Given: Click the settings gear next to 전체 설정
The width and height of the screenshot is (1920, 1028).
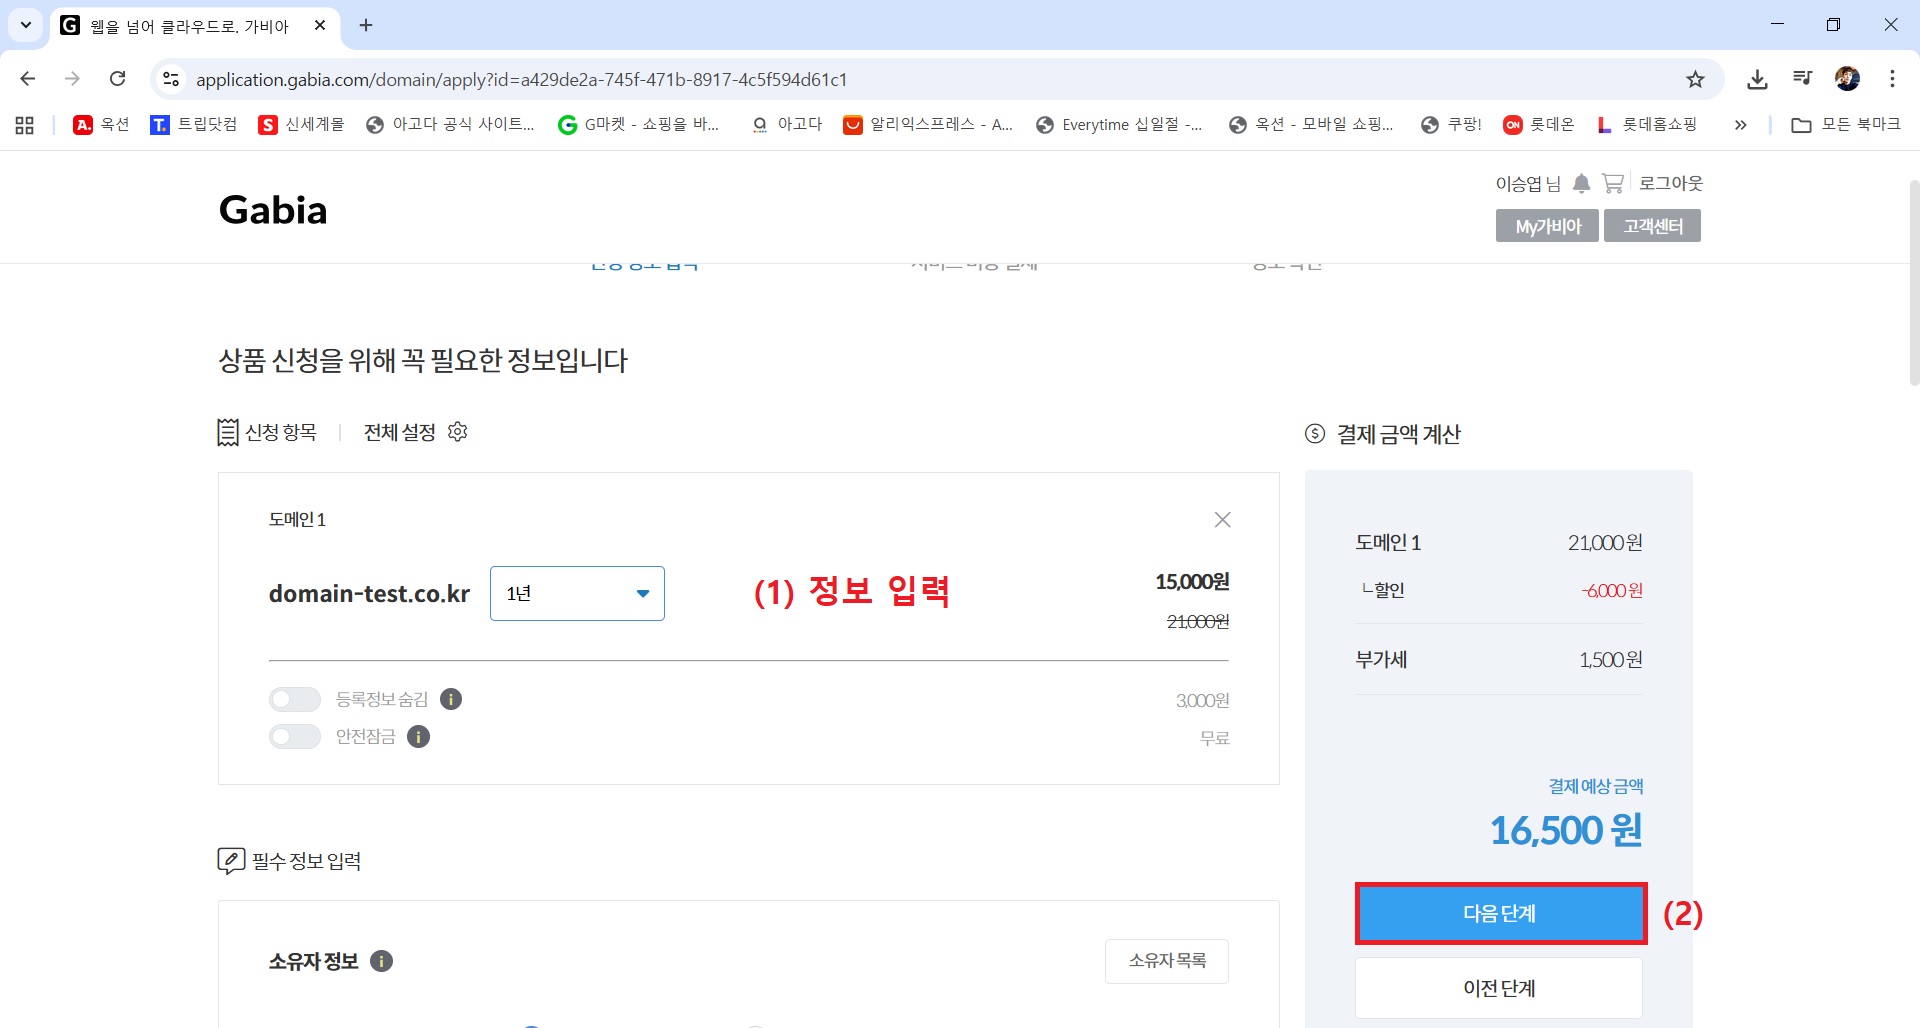Looking at the screenshot, I should point(458,431).
